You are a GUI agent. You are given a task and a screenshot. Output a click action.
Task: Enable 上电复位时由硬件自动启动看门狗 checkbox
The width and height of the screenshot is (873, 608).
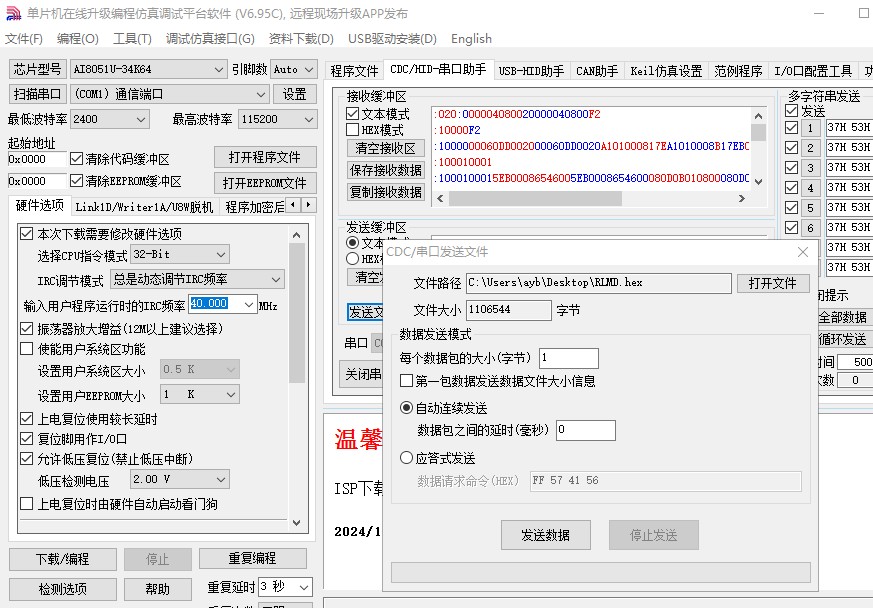click(x=26, y=503)
